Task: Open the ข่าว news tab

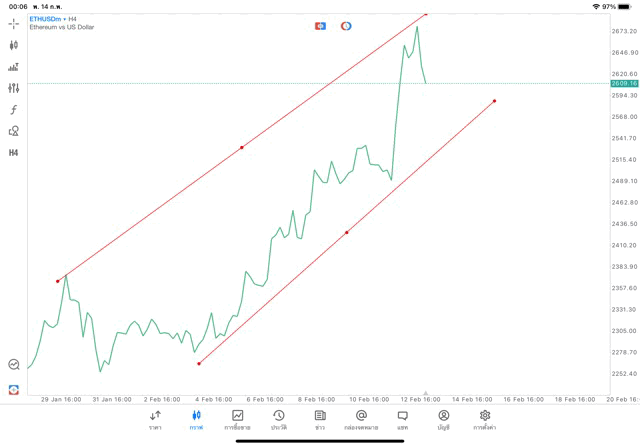Action: pos(320,419)
